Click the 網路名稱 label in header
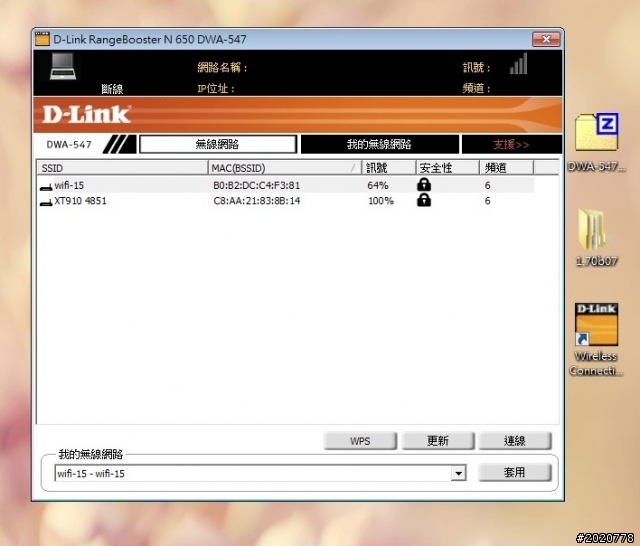The image size is (640, 546). click(222, 67)
